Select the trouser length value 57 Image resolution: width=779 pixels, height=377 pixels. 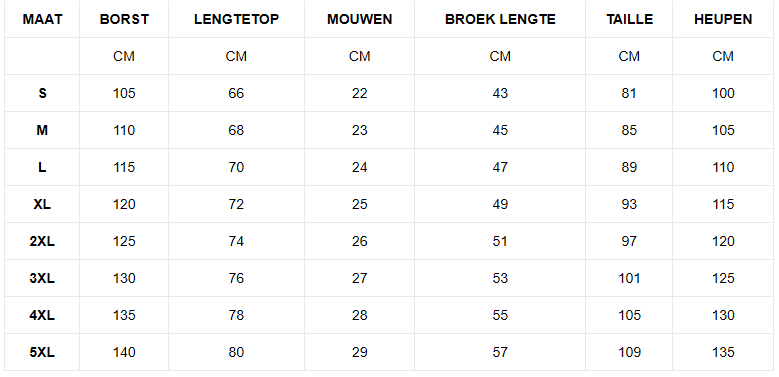[500, 353]
